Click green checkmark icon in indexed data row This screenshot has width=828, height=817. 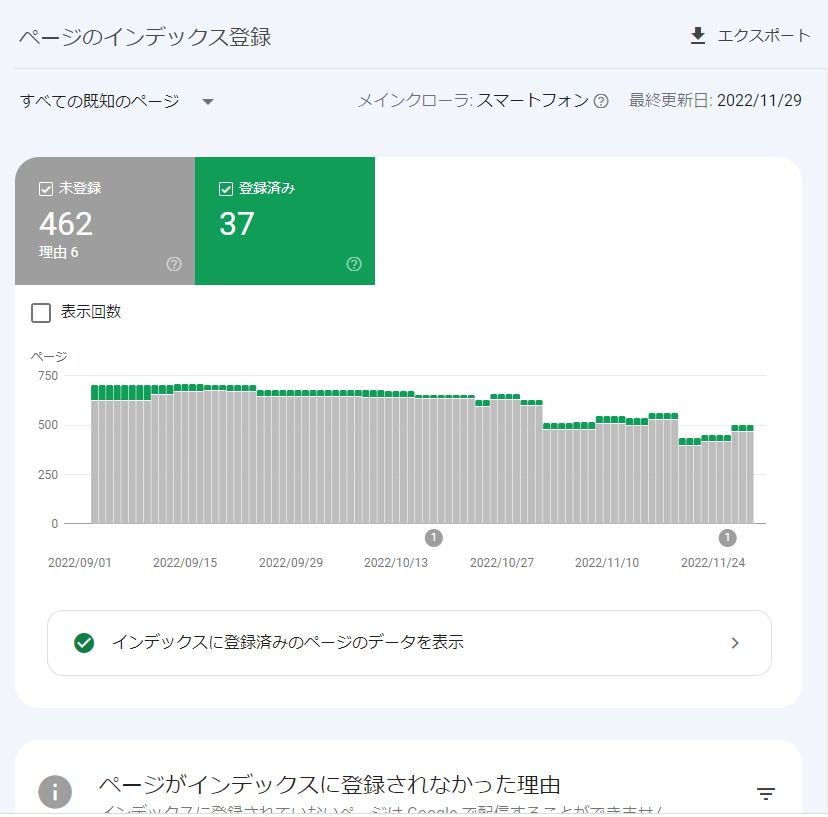click(84, 643)
